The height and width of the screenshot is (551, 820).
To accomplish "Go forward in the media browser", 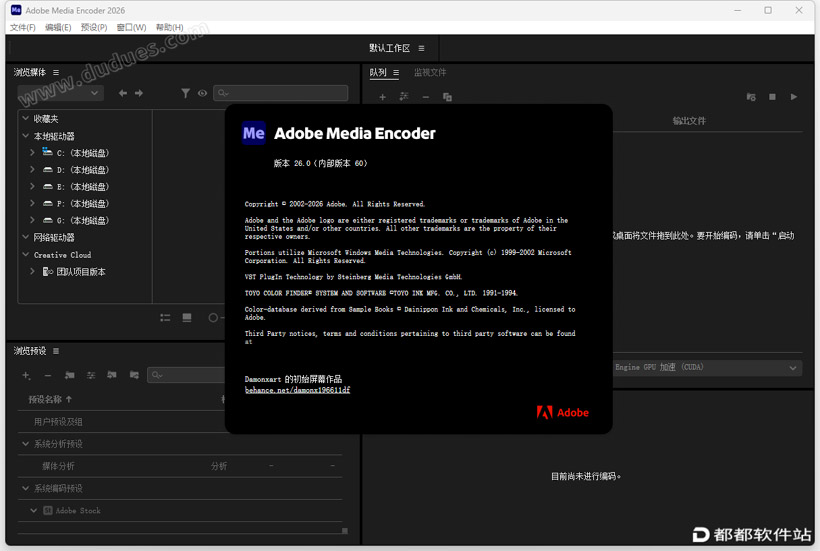I will pyautogui.click(x=139, y=93).
